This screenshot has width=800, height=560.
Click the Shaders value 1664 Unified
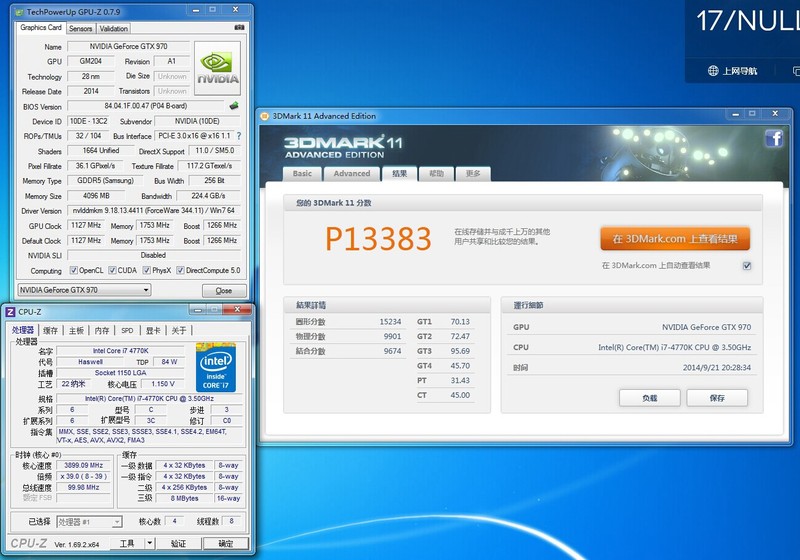point(101,150)
